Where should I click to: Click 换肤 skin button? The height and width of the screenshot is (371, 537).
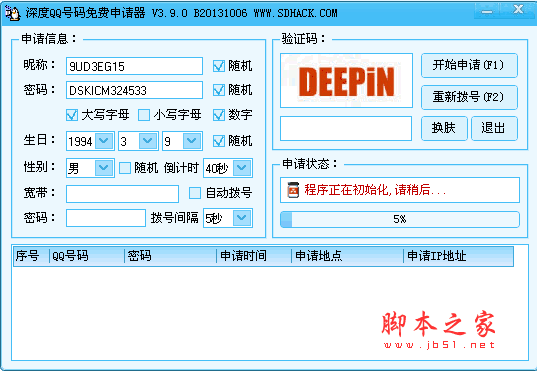coord(444,128)
